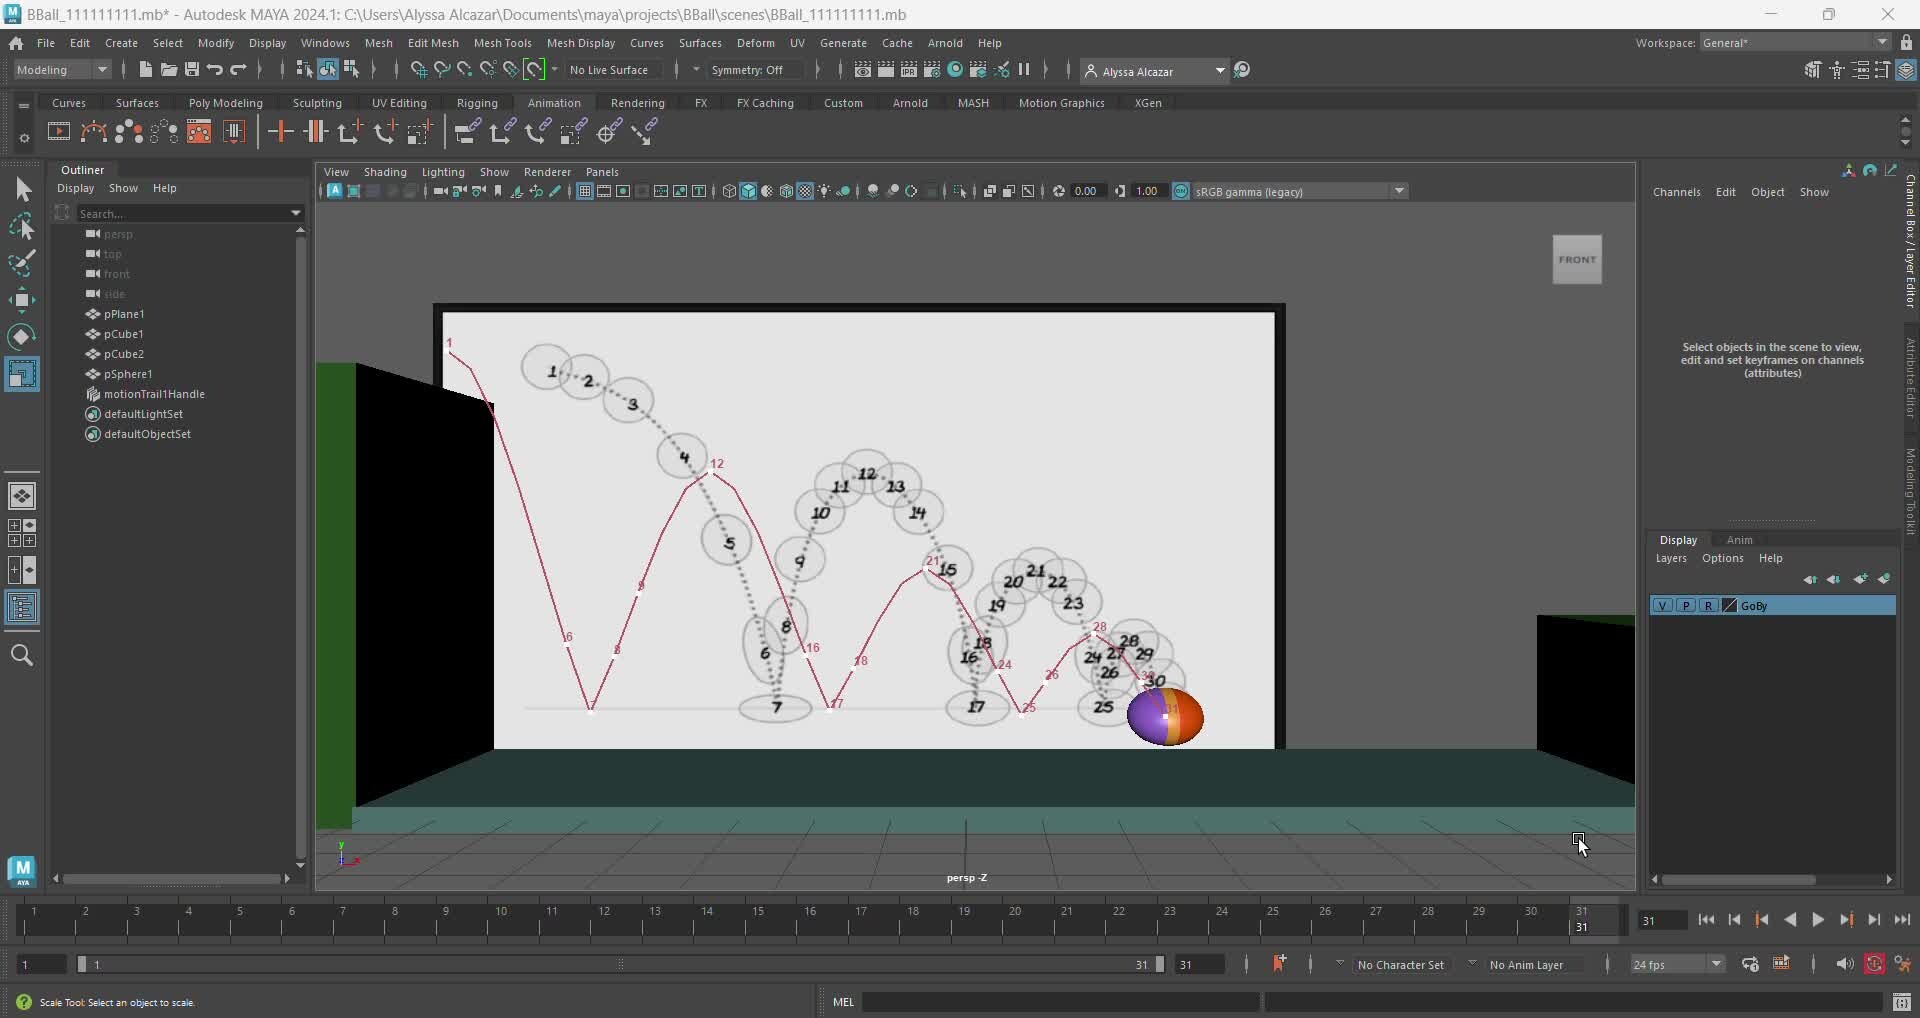1920x1018 pixels.
Task: Select the GoBy layer entry
Action: [x=1758, y=606]
